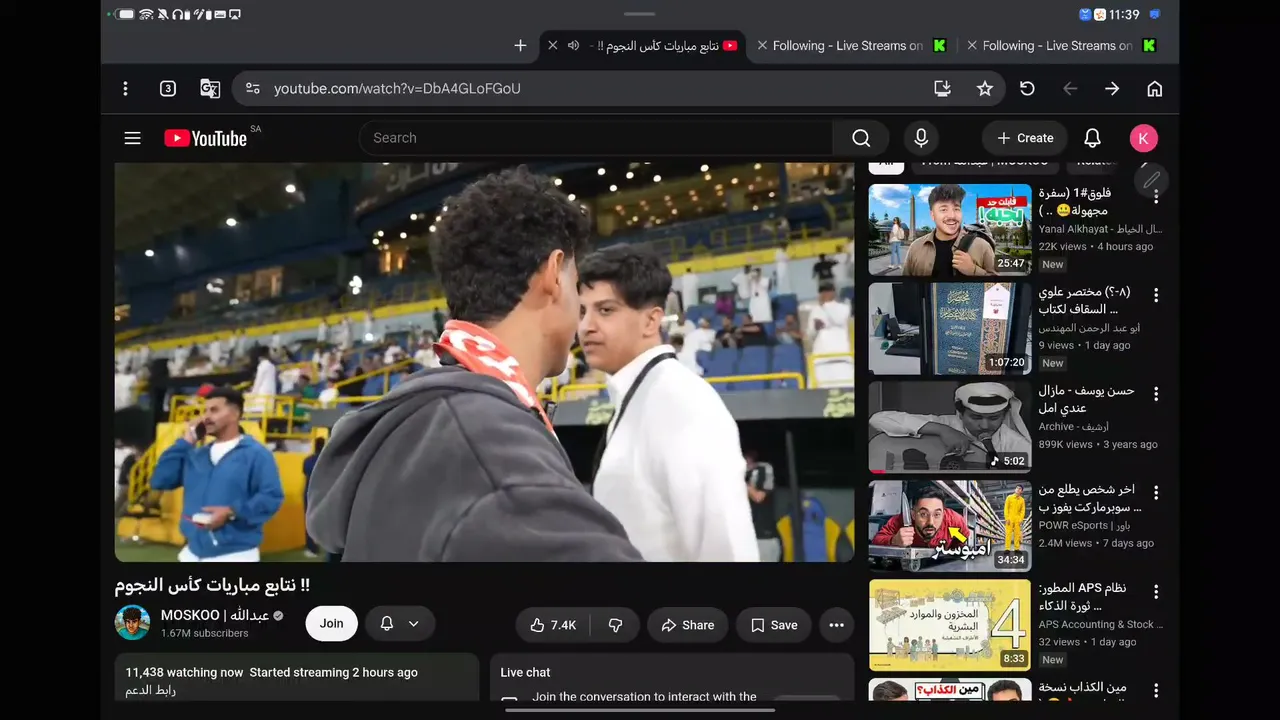The image size is (1280, 720).
Task: Open YouTube notifications bell in header
Action: (x=1092, y=138)
